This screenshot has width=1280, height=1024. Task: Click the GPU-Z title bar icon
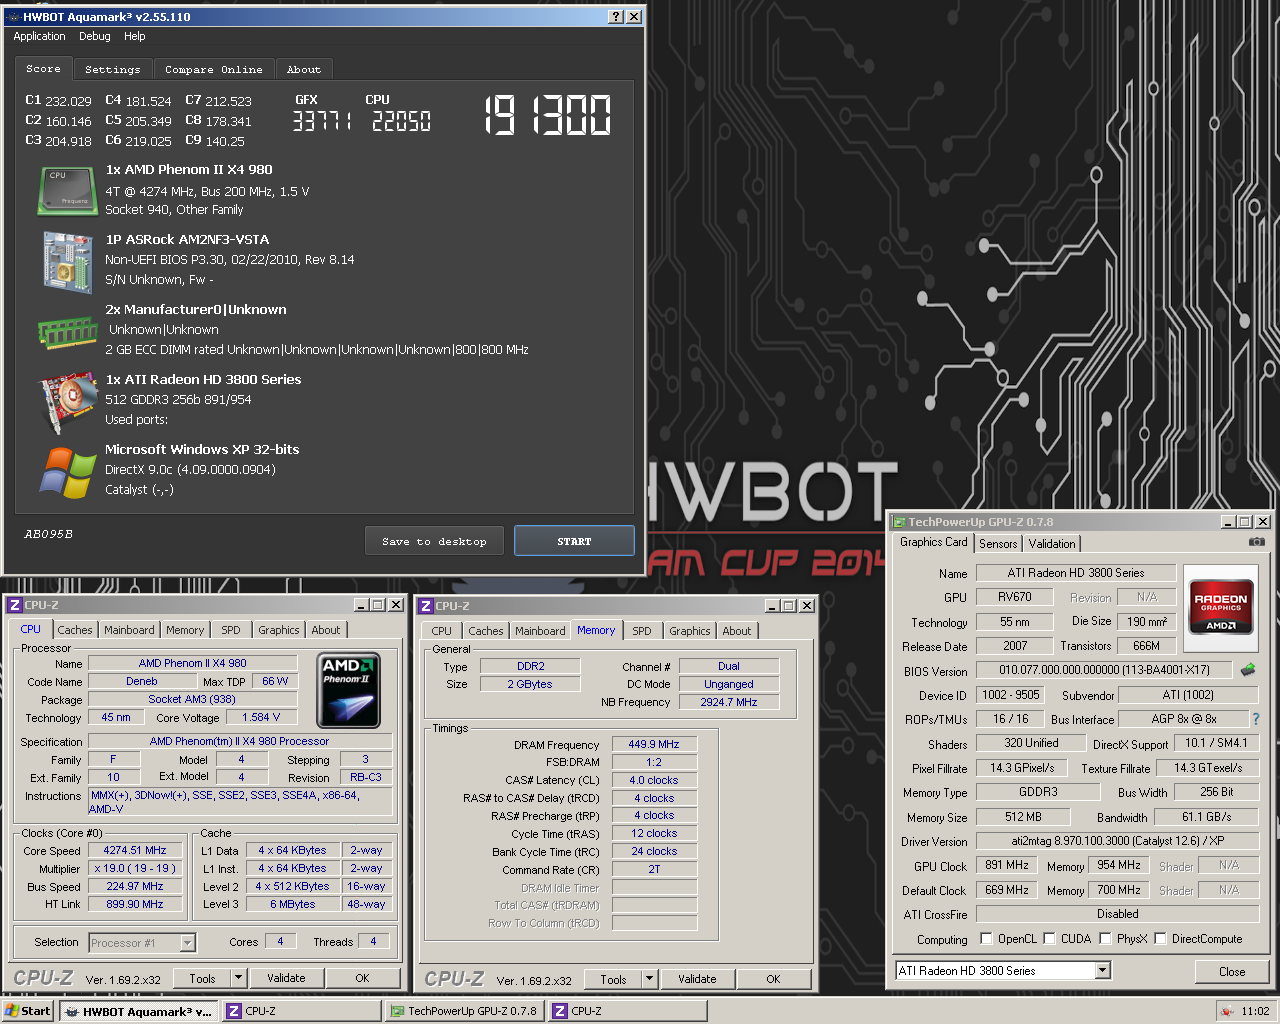click(x=899, y=522)
